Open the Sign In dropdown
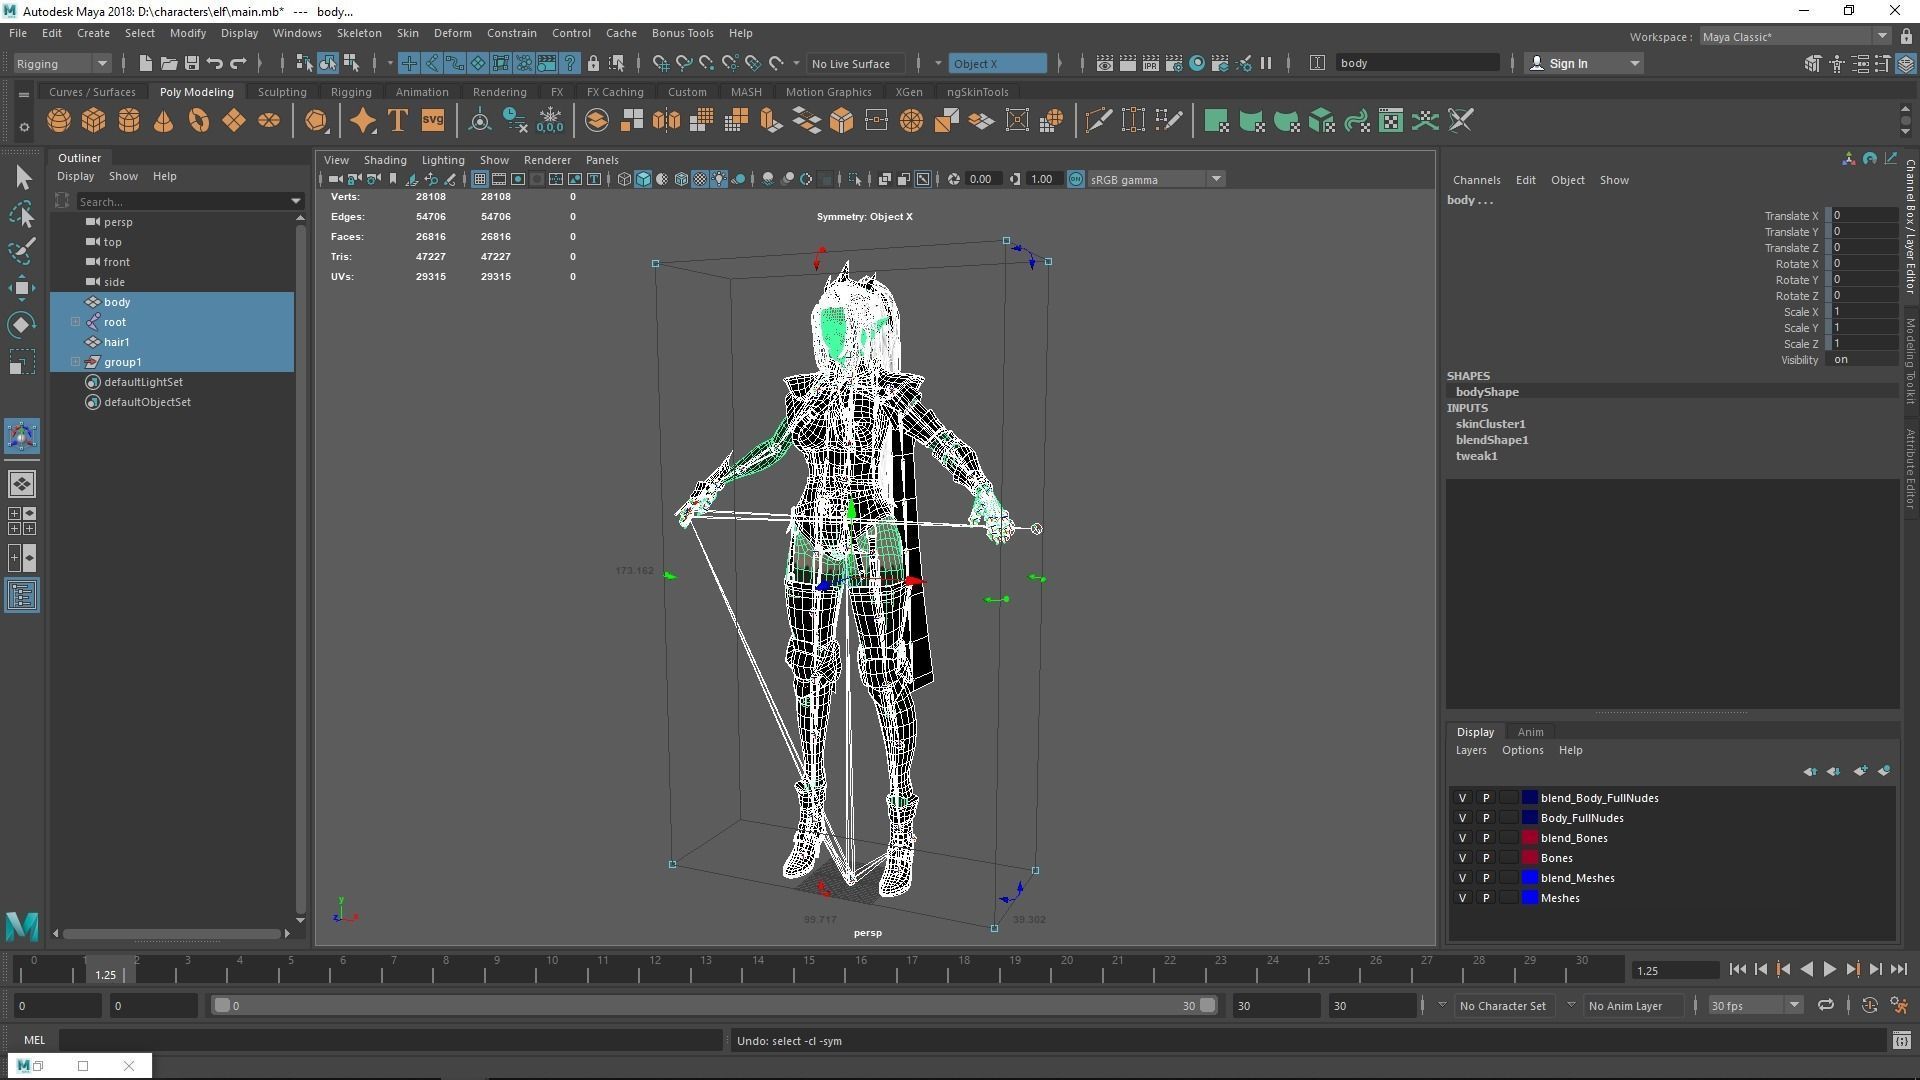 click(1585, 63)
